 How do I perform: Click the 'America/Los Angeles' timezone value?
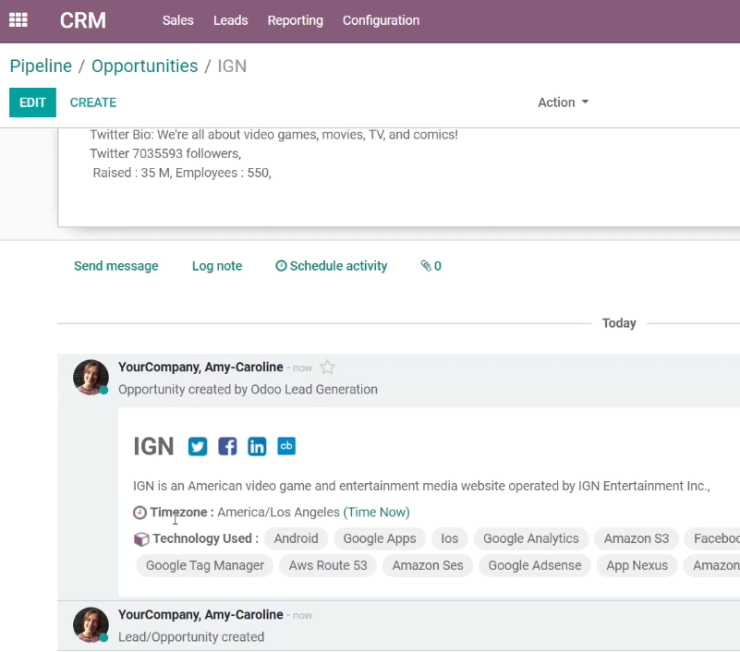click(x=278, y=512)
